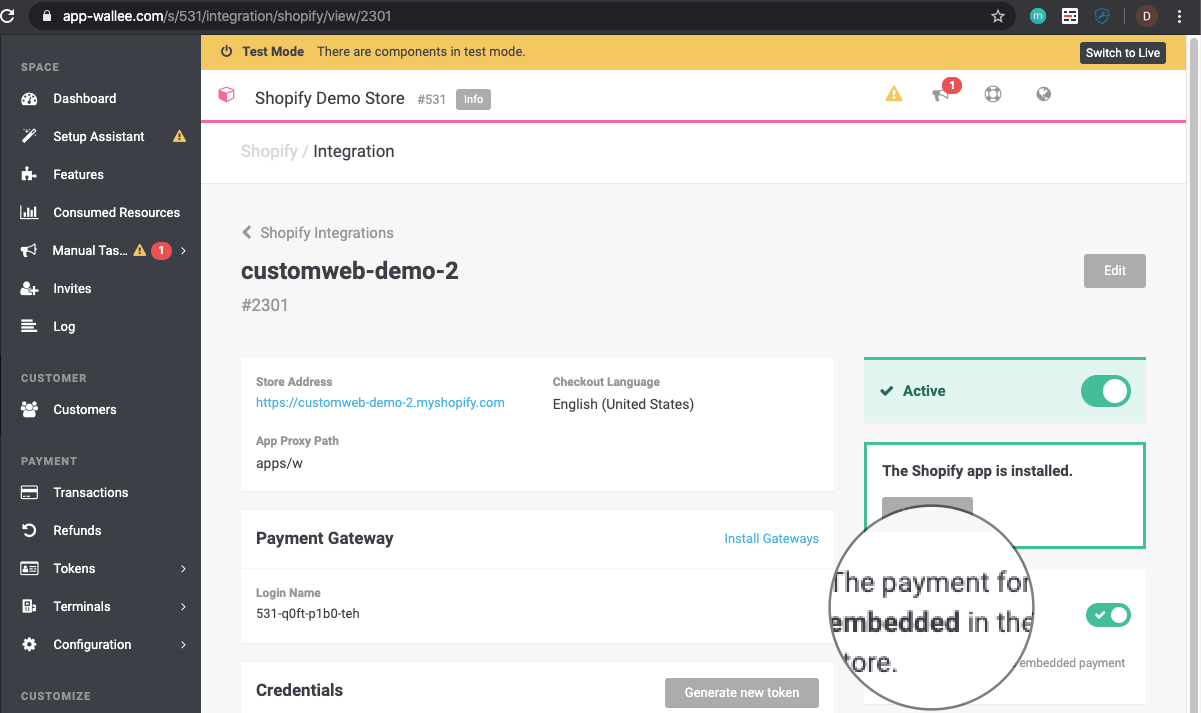The width and height of the screenshot is (1201, 713).
Task: Select login name 531-q0ft-p1b0-teh
Action: pos(308,614)
